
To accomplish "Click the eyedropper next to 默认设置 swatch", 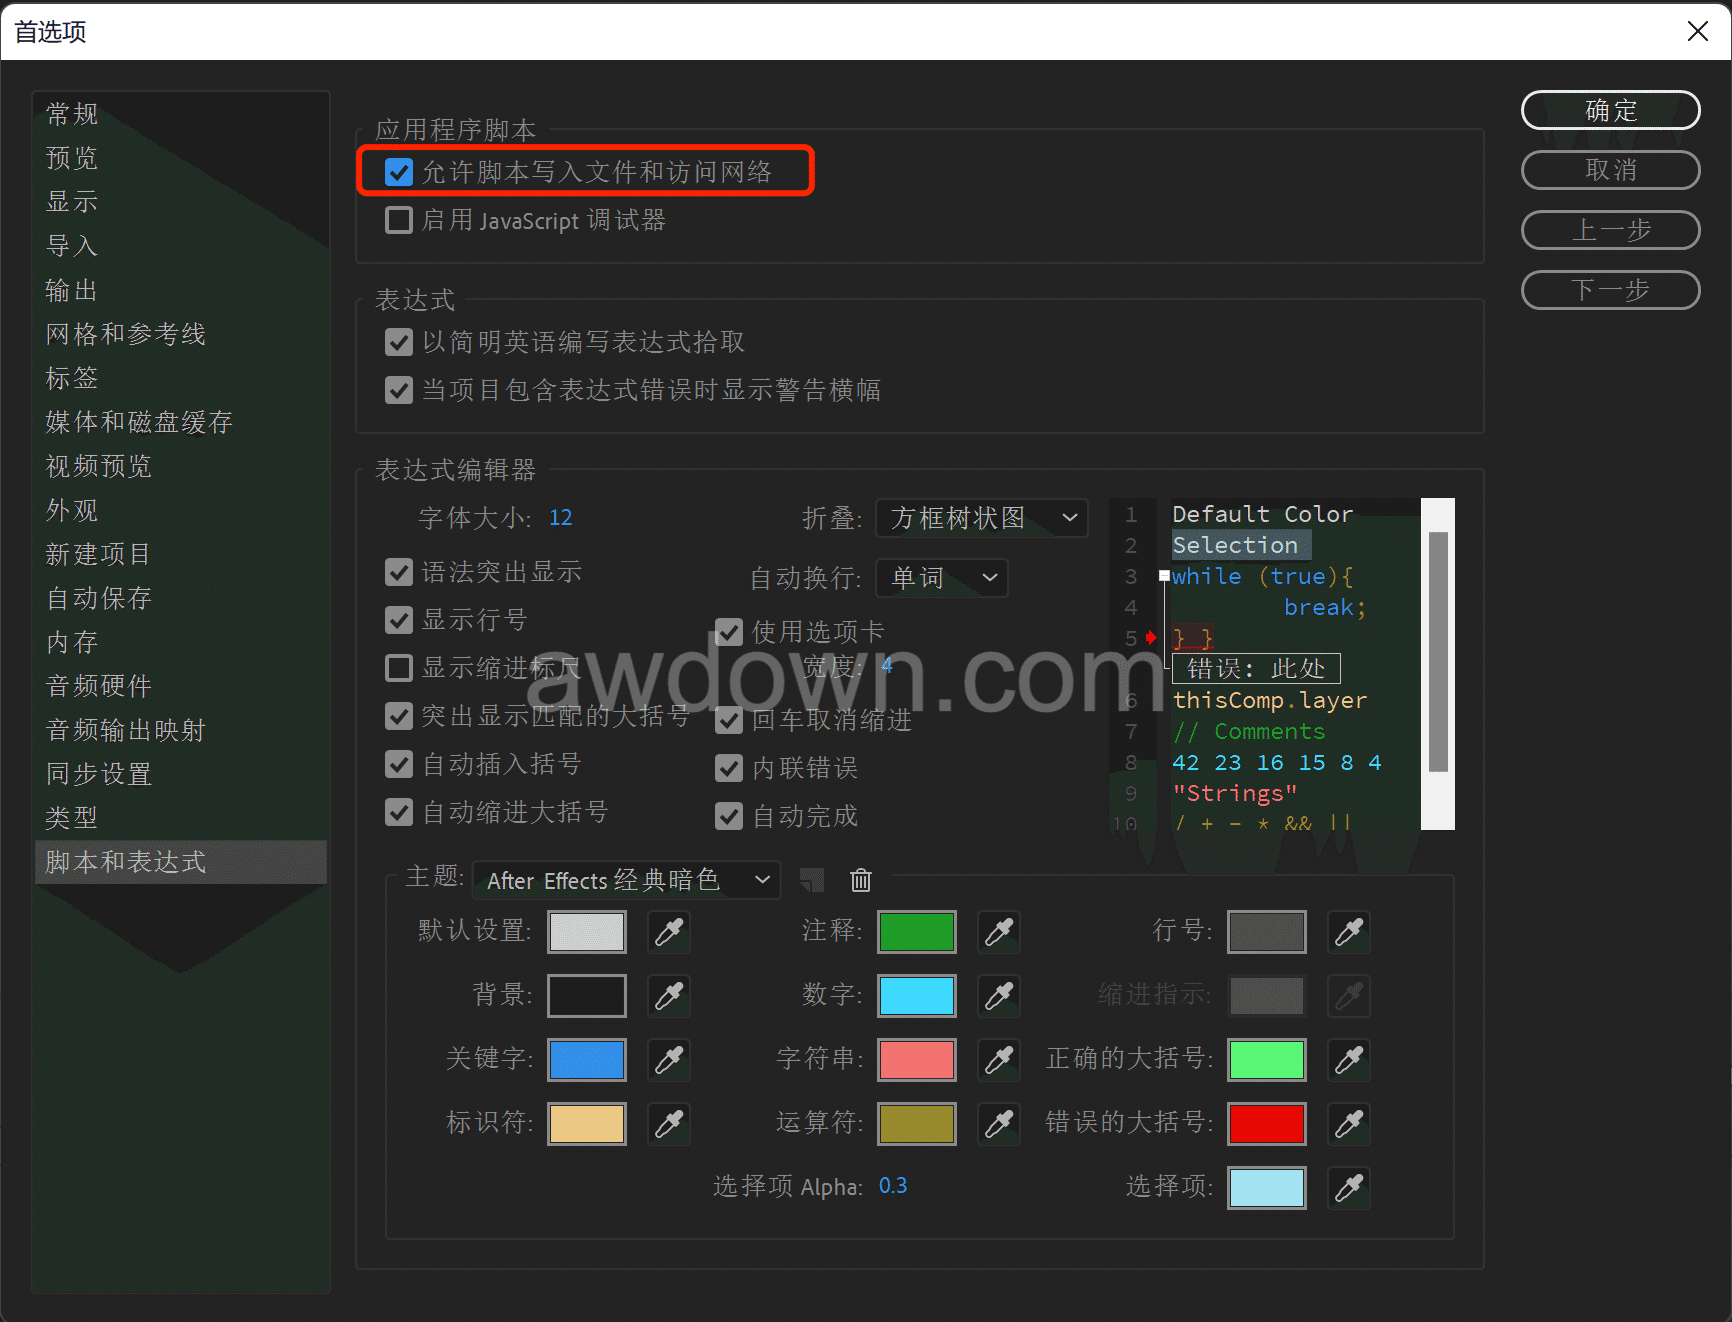I will click(x=669, y=932).
